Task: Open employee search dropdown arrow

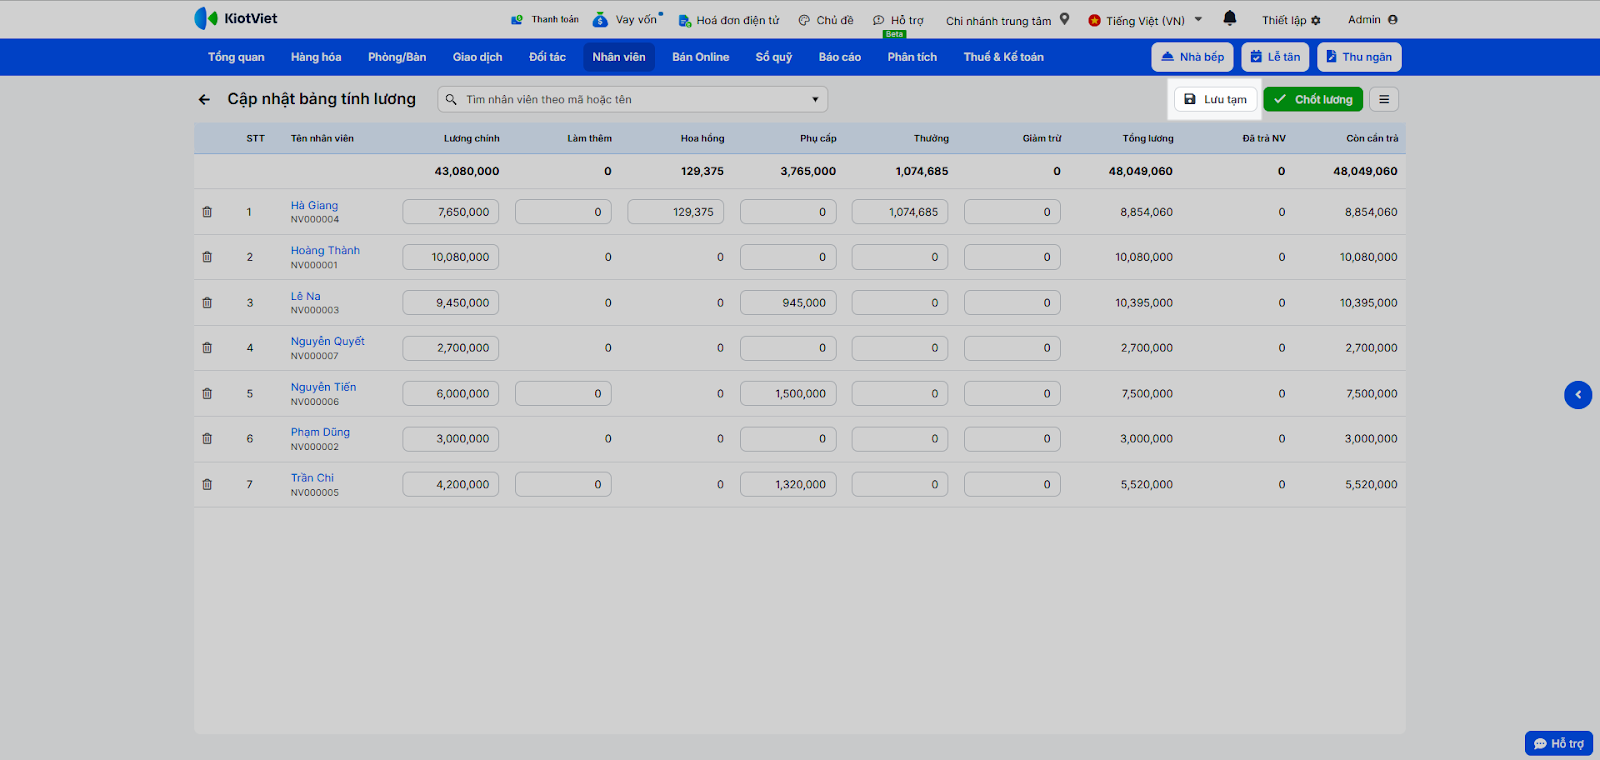Action: [x=815, y=100]
